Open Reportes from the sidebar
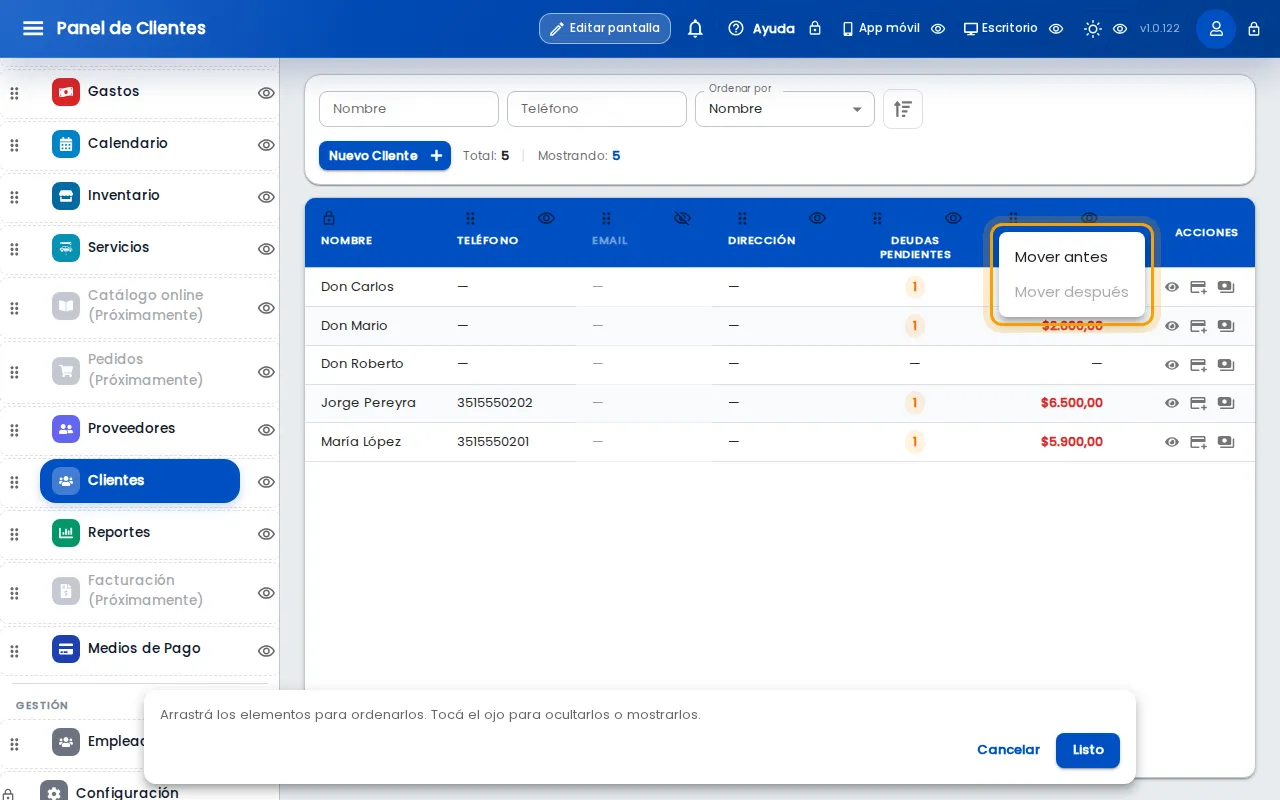Screen dimensions: 1280x800 (140, 533)
